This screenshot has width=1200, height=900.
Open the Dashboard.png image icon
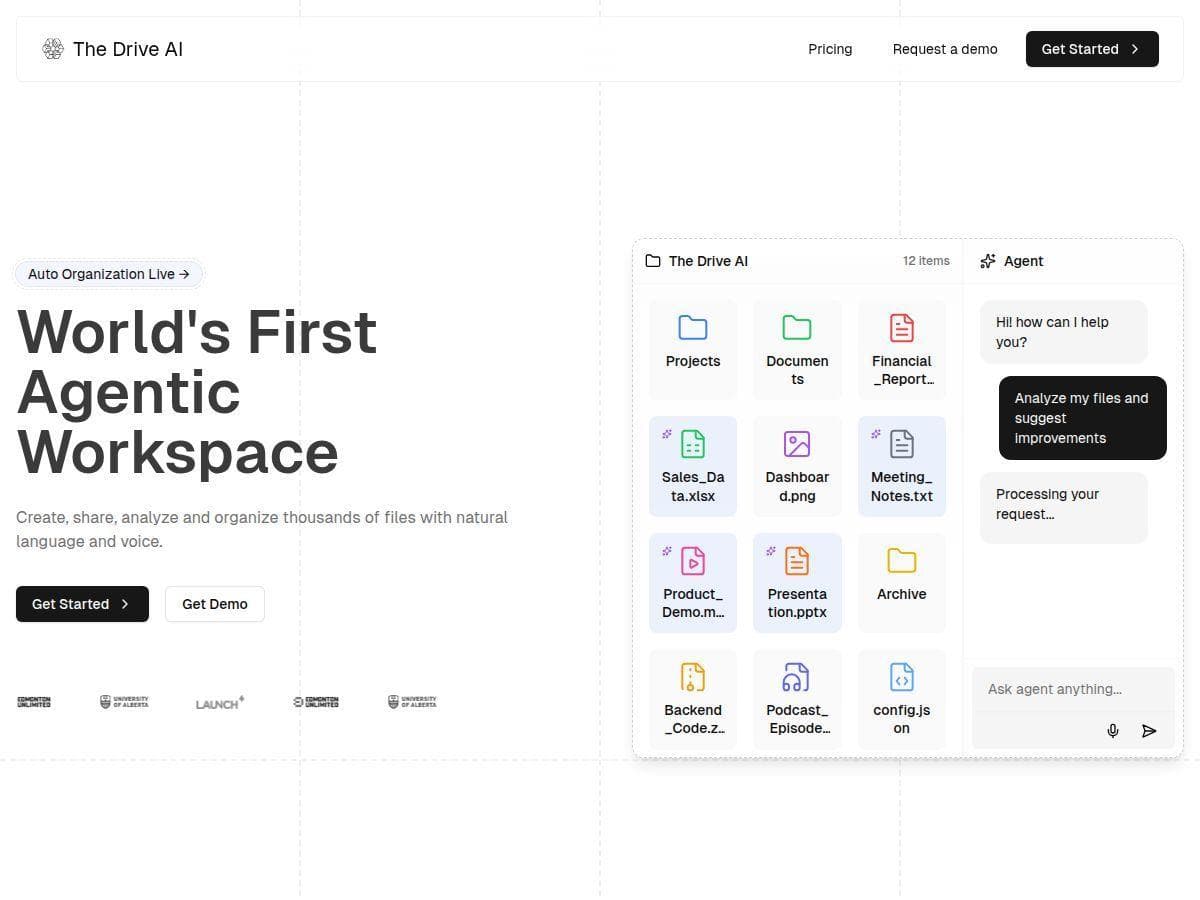click(797, 443)
